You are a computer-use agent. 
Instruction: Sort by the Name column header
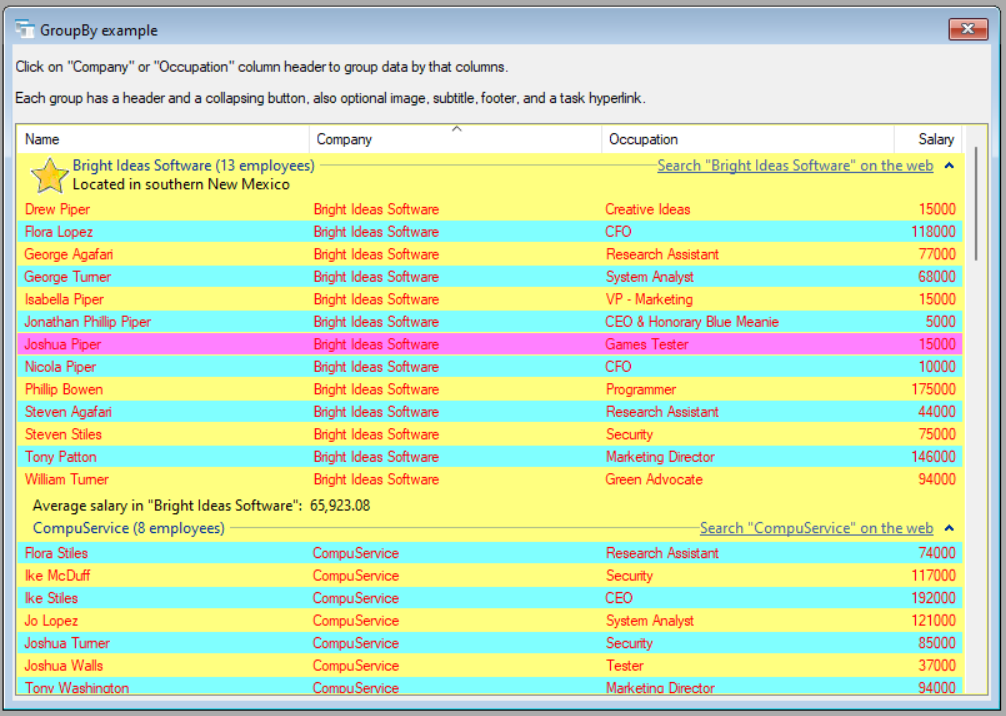point(162,139)
